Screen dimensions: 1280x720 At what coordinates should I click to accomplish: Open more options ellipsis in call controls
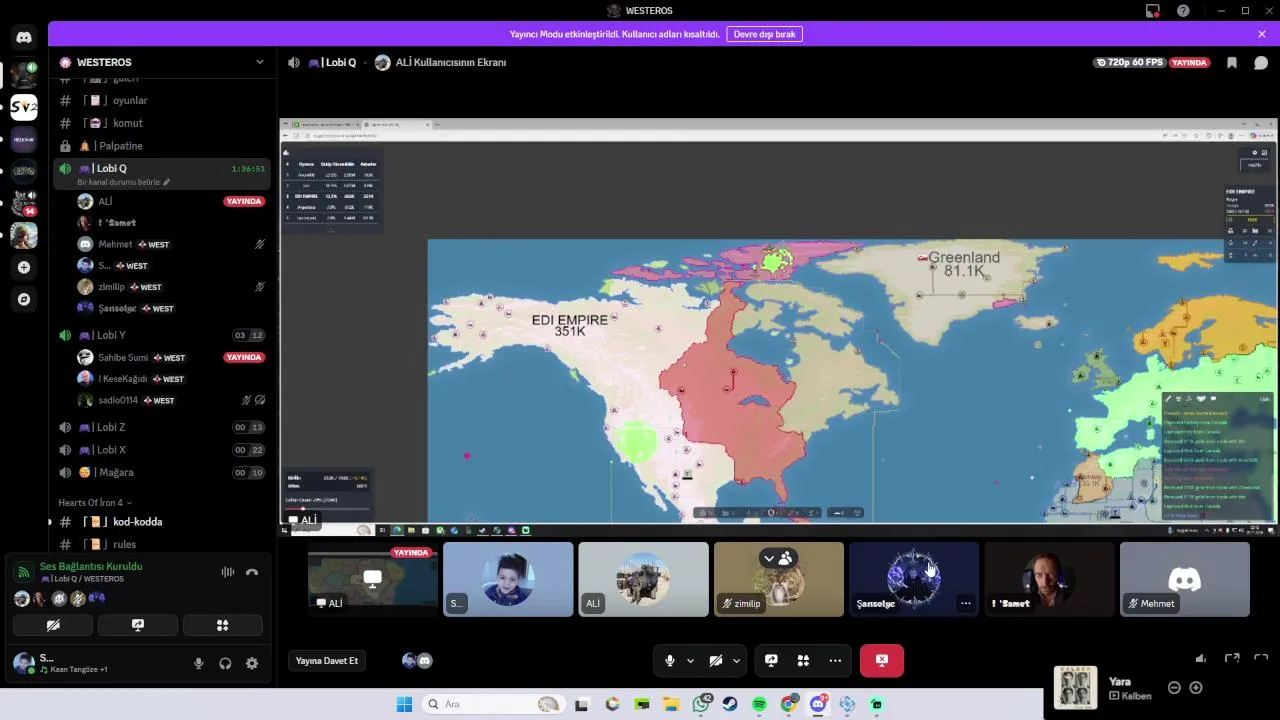click(835, 660)
